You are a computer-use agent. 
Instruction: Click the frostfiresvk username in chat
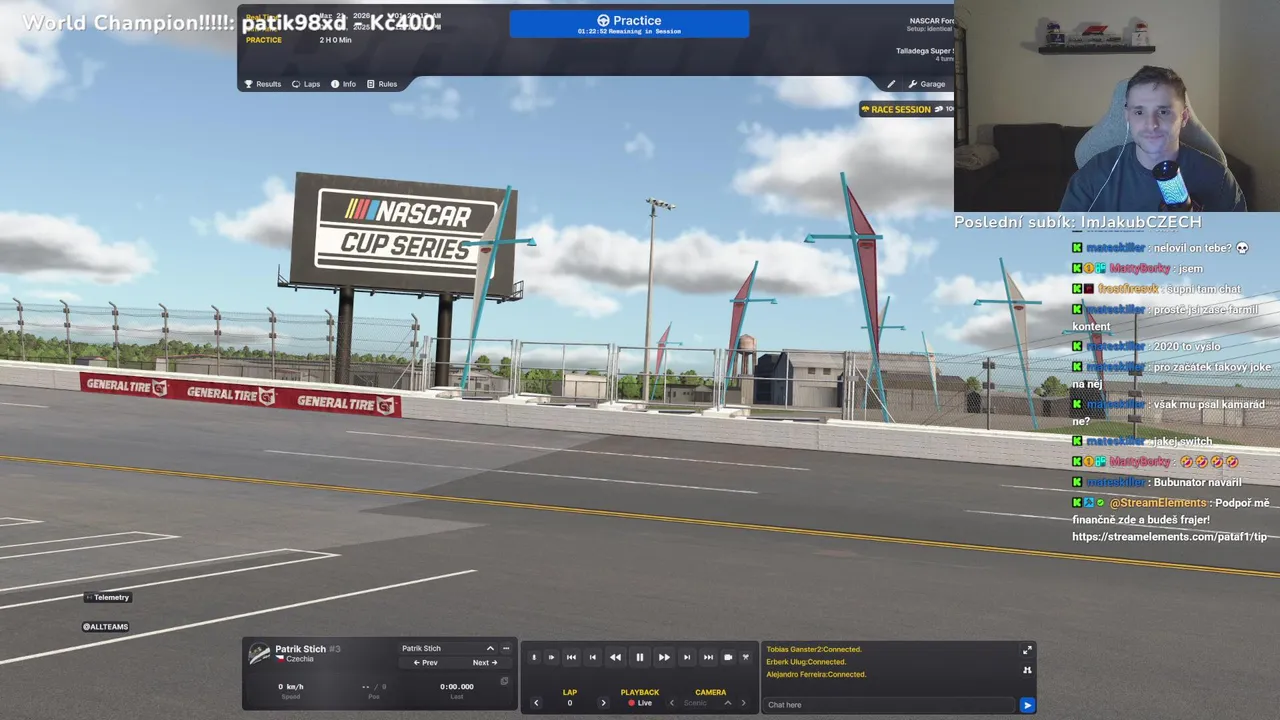[1128, 289]
